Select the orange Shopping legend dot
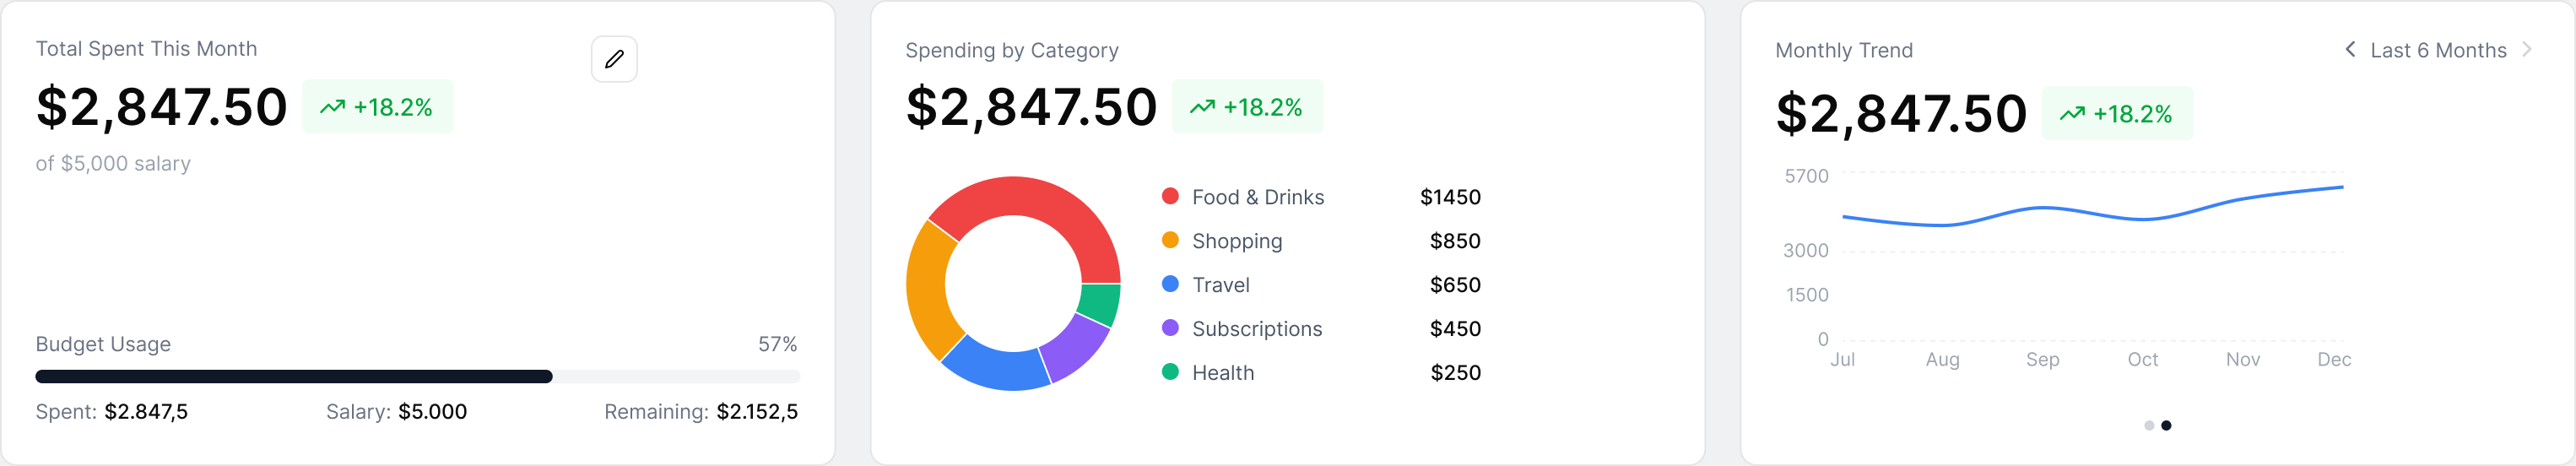The image size is (2576, 466). click(x=1170, y=240)
